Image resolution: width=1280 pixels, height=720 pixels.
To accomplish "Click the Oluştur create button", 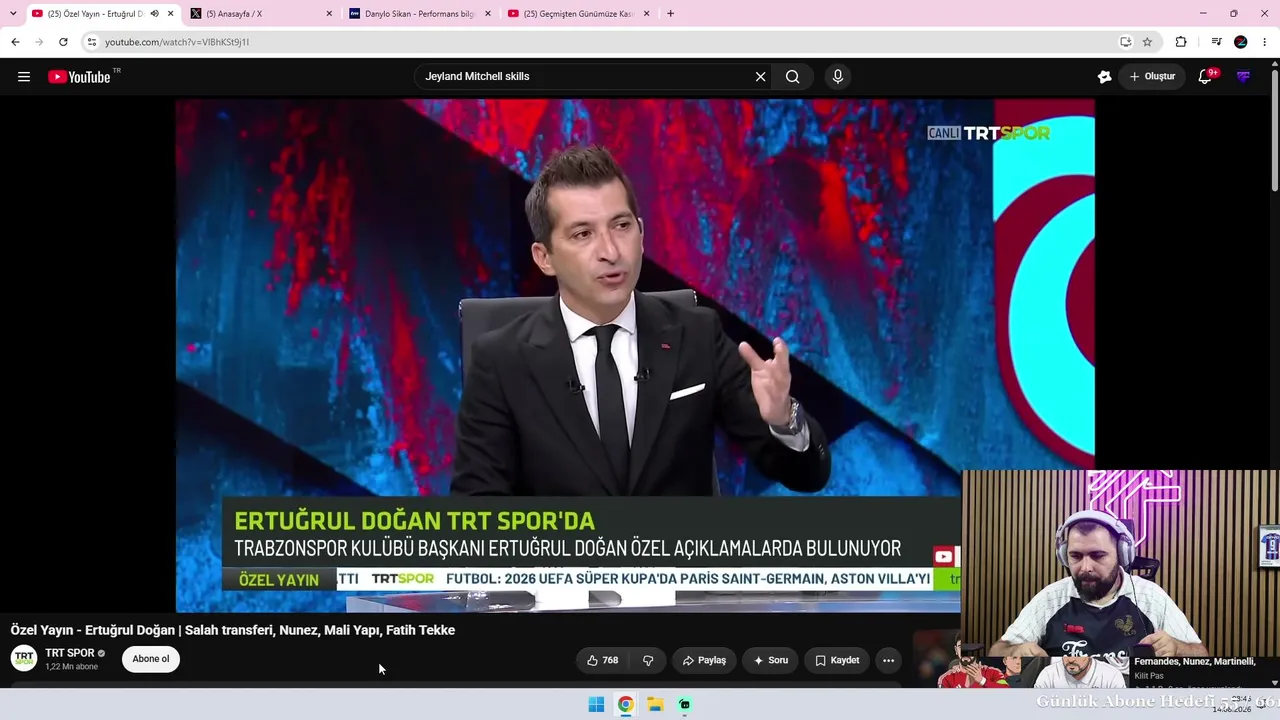I will (x=1152, y=77).
